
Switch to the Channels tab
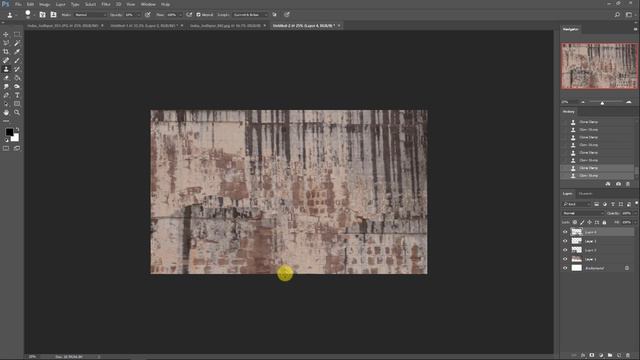[x=585, y=193]
